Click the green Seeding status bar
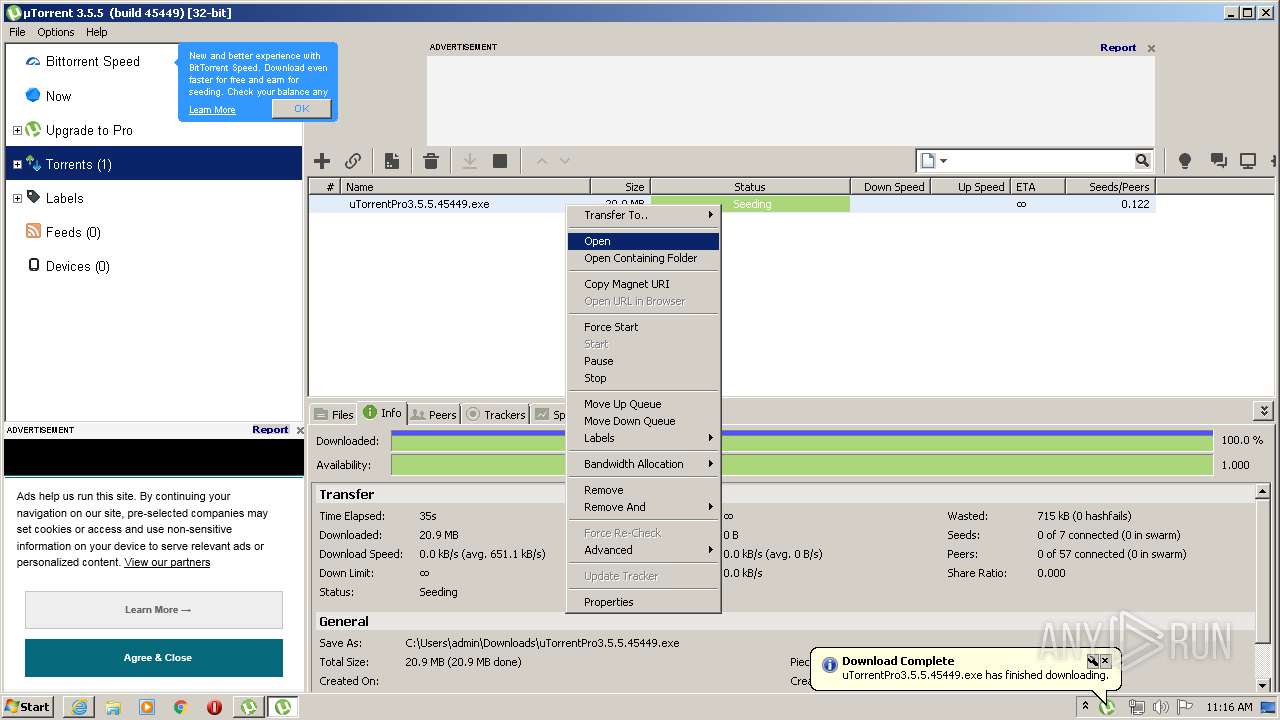Image resolution: width=1280 pixels, height=720 pixels. click(751, 204)
